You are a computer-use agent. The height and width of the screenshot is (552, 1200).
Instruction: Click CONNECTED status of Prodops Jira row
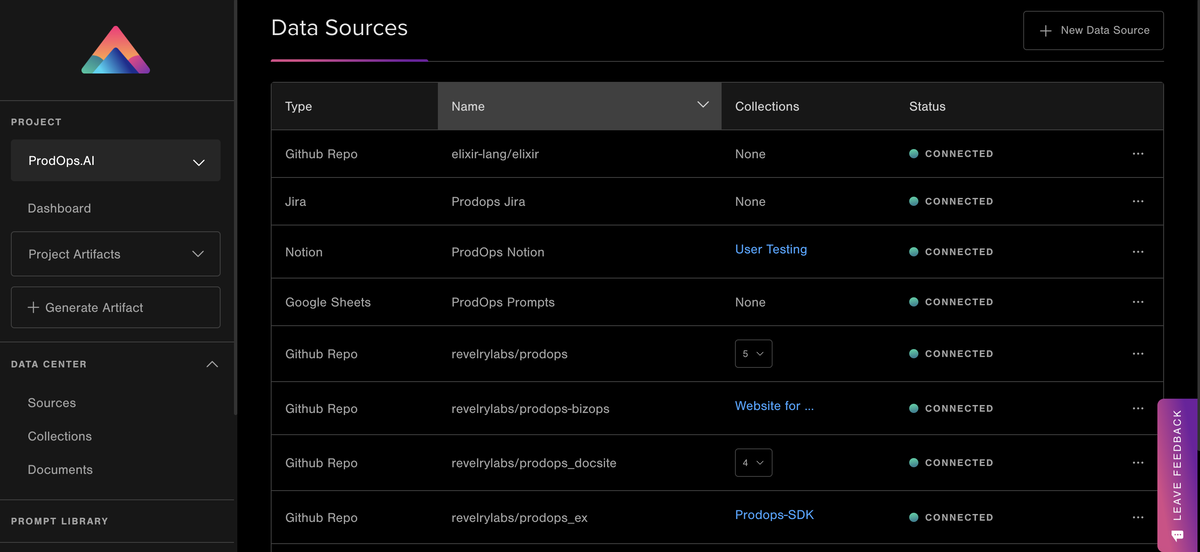point(951,201)
